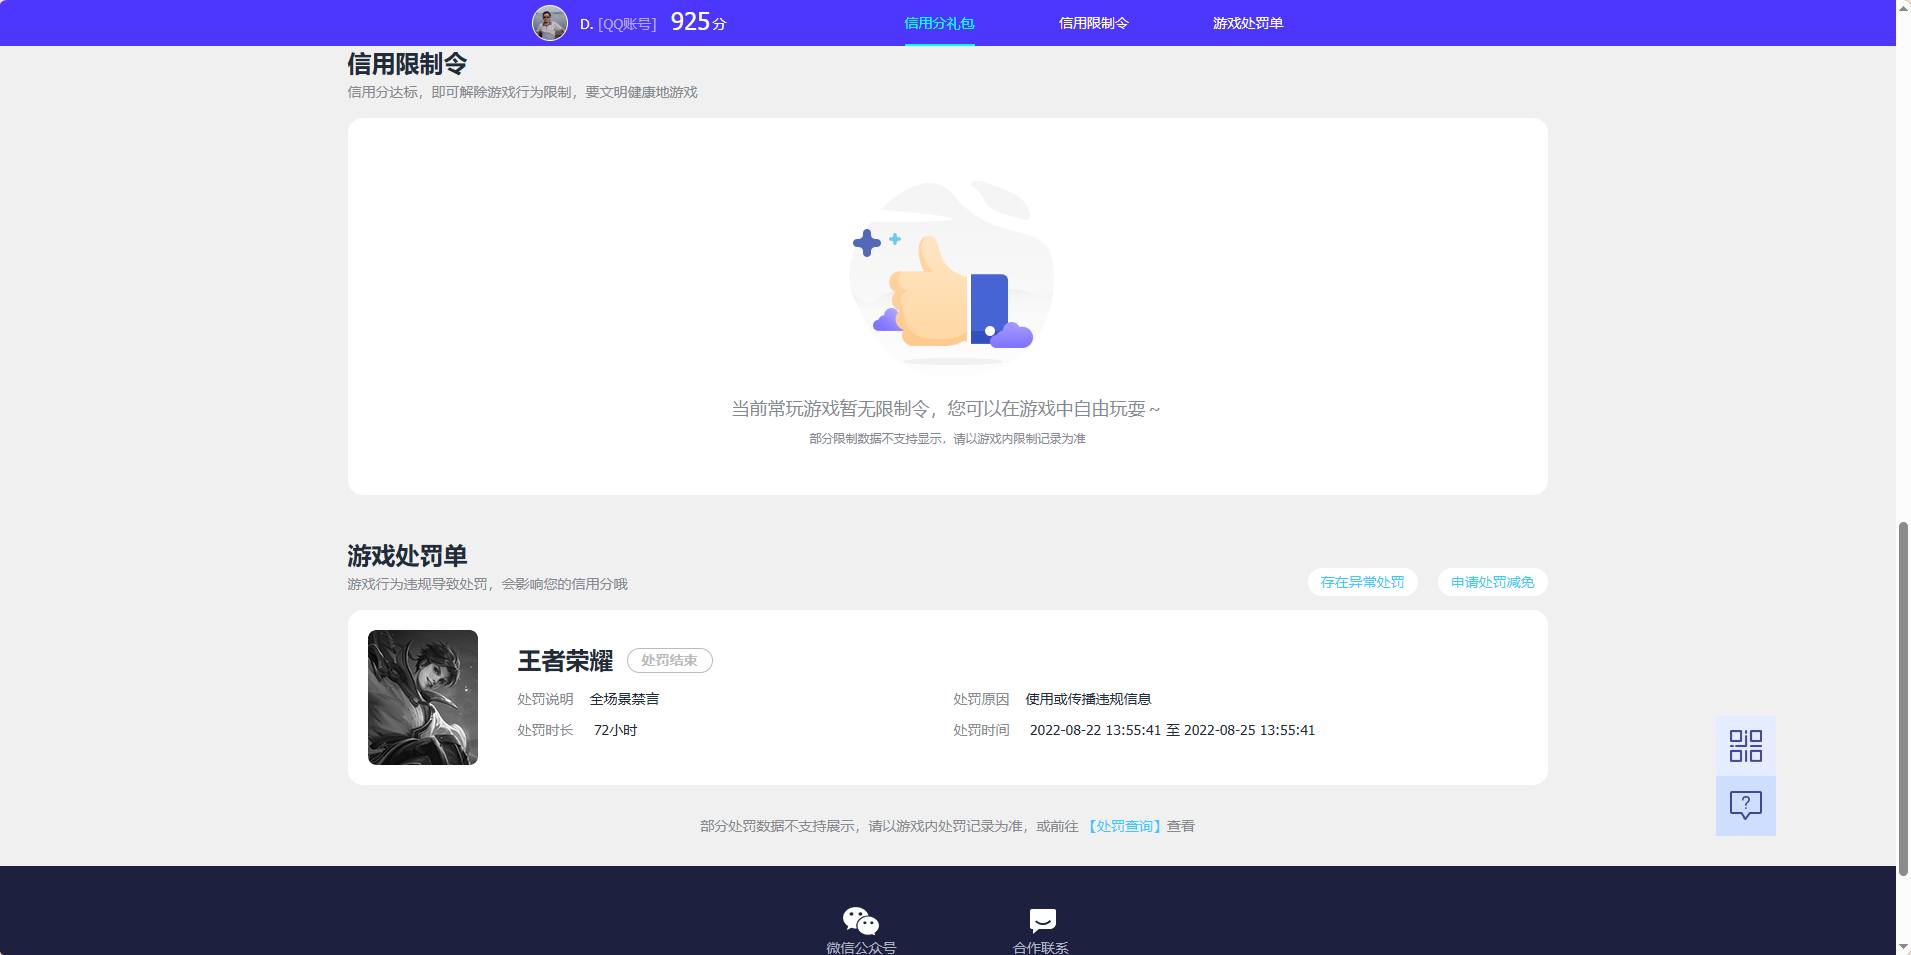Click the 信用限制令 section heading
This screenshot has height=955, width=1911.
[407, 64]
